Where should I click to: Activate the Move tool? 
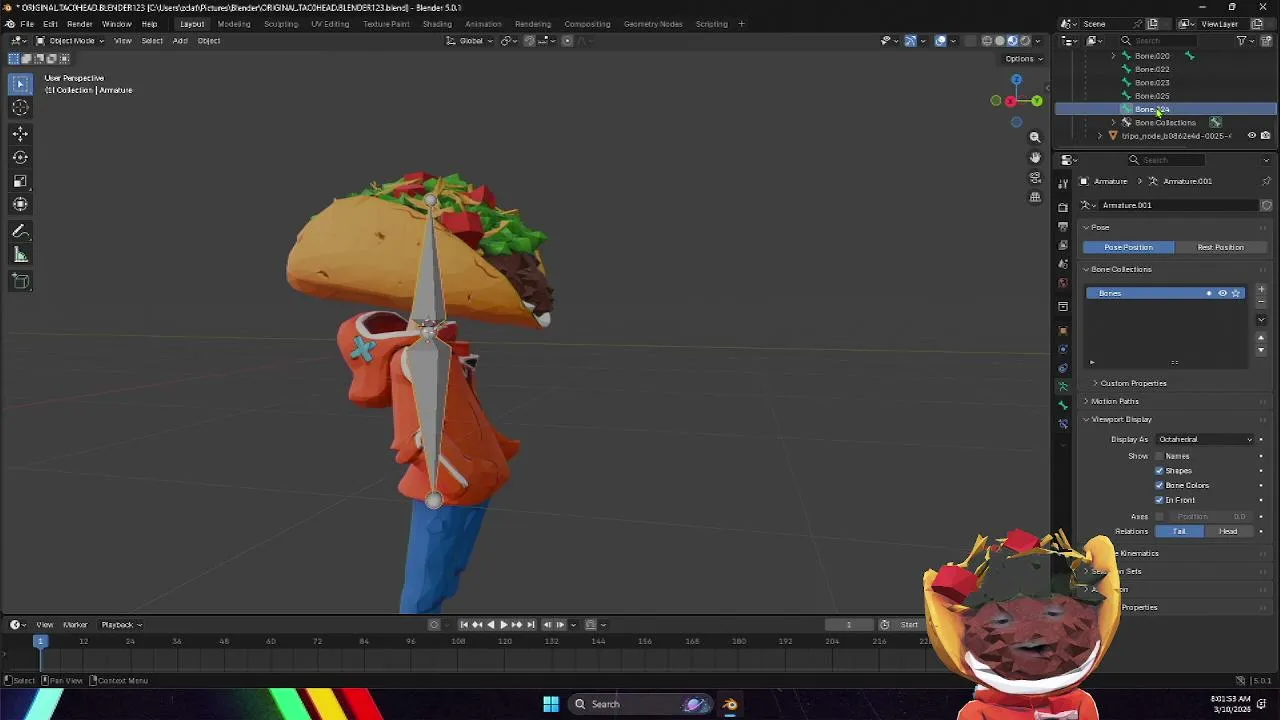[20, 133]
